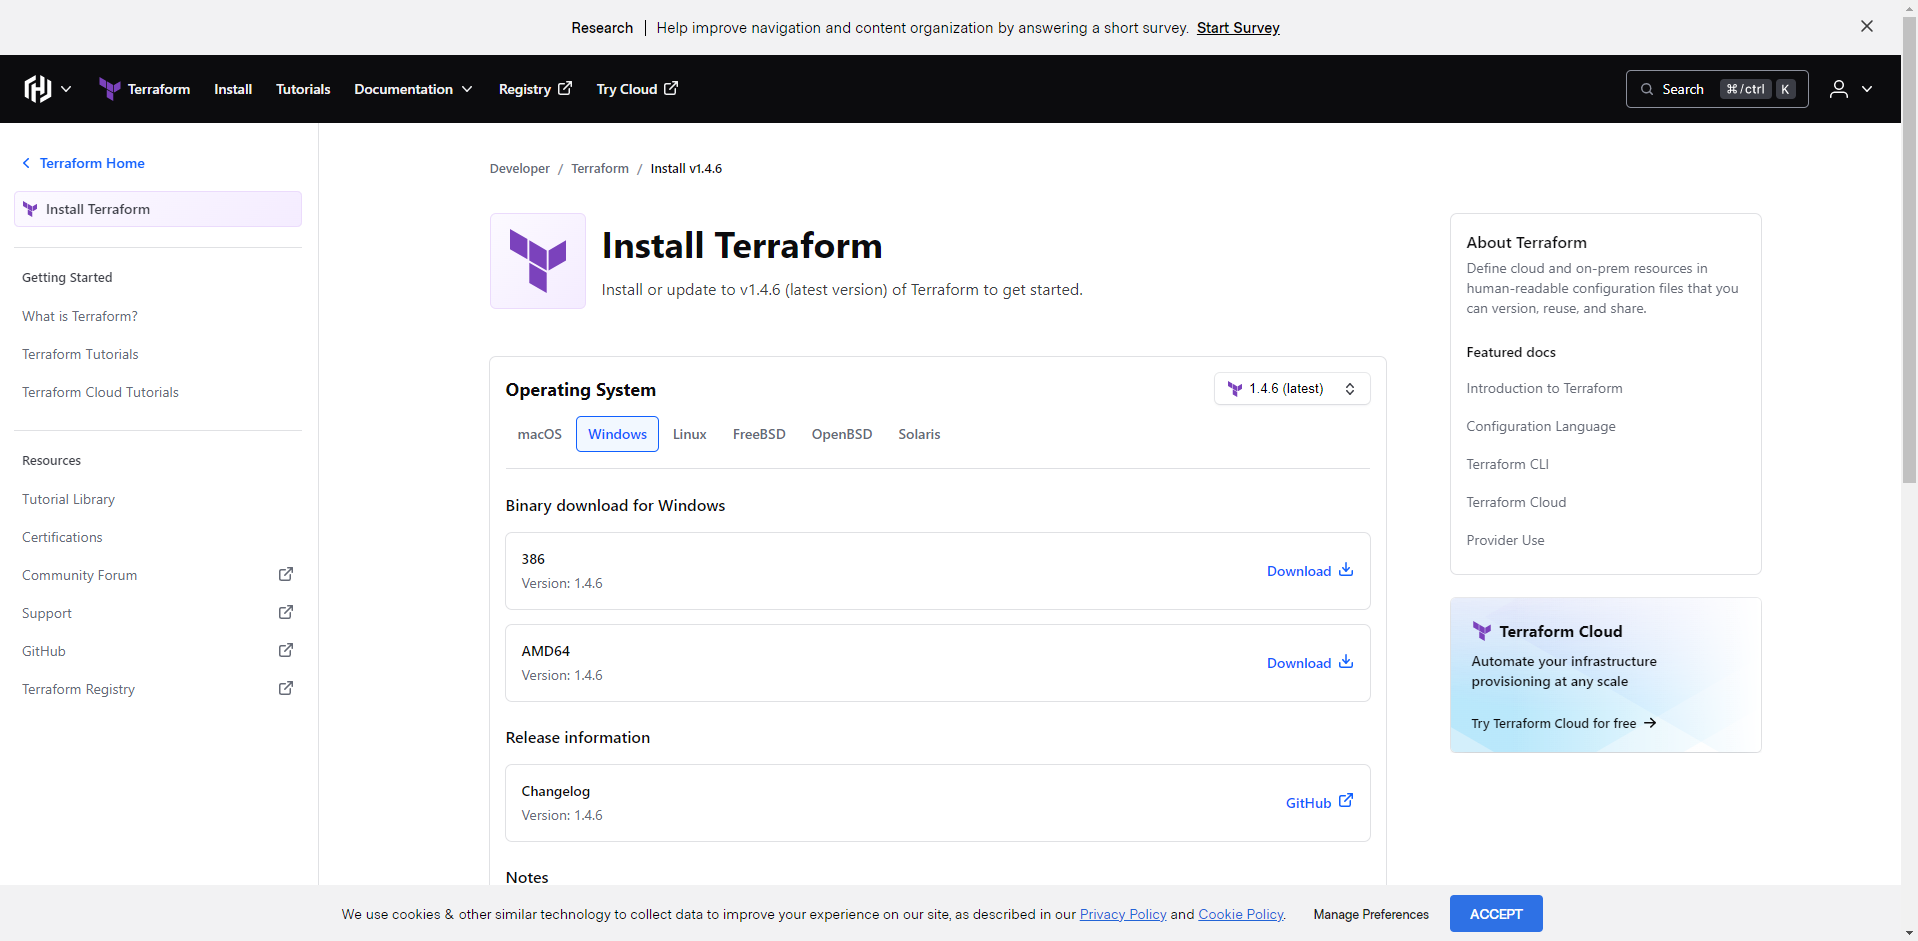Click Developer breadcrumb
Viewport: 1918px width, 941px height.
pyautogui.click(x=519, y=168)
